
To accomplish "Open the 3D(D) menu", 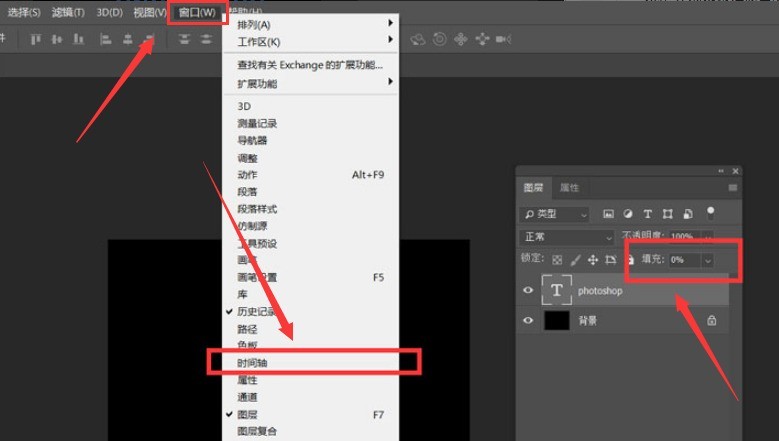I will pos(110,12).
